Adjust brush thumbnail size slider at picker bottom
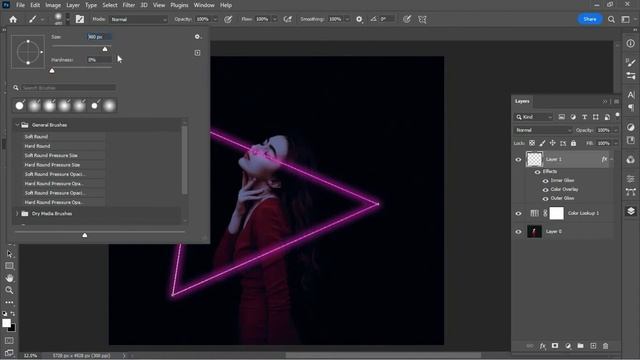Image resolution: width=640 pixels, height=360 pixels. [84, 235]
